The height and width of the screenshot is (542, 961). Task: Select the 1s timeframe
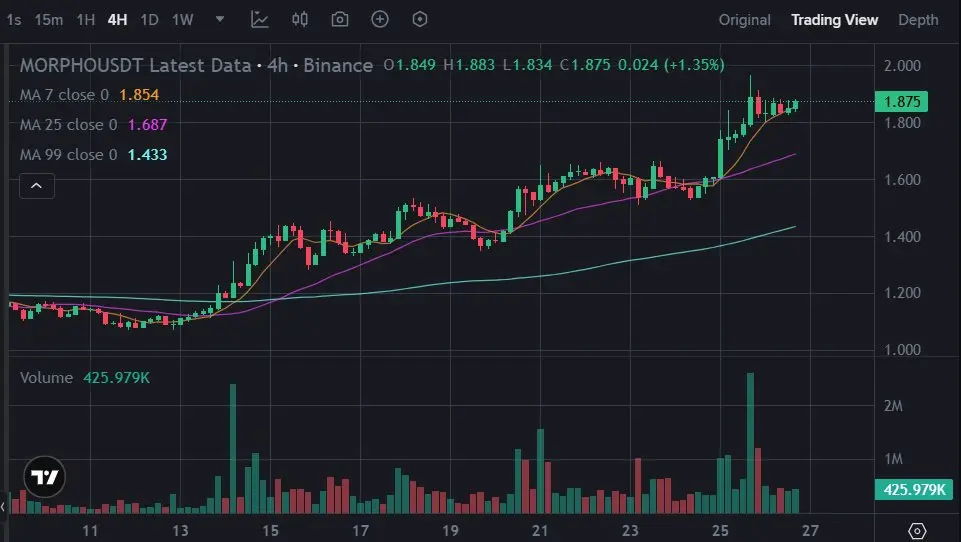pyautogui.click(x=13, y=20)
